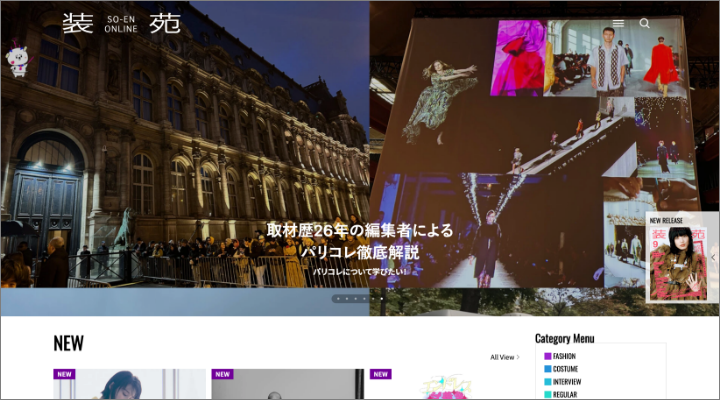
Task: Open the New Release magazine cover
Action: pos(677,262)
